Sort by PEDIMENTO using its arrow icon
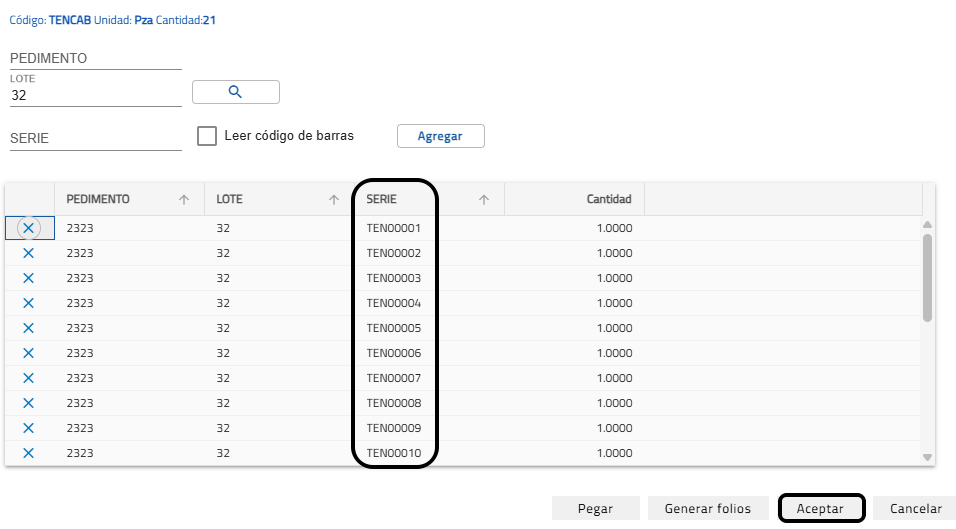The height and width of the screenshot is (529, 956). coord(184,199)
